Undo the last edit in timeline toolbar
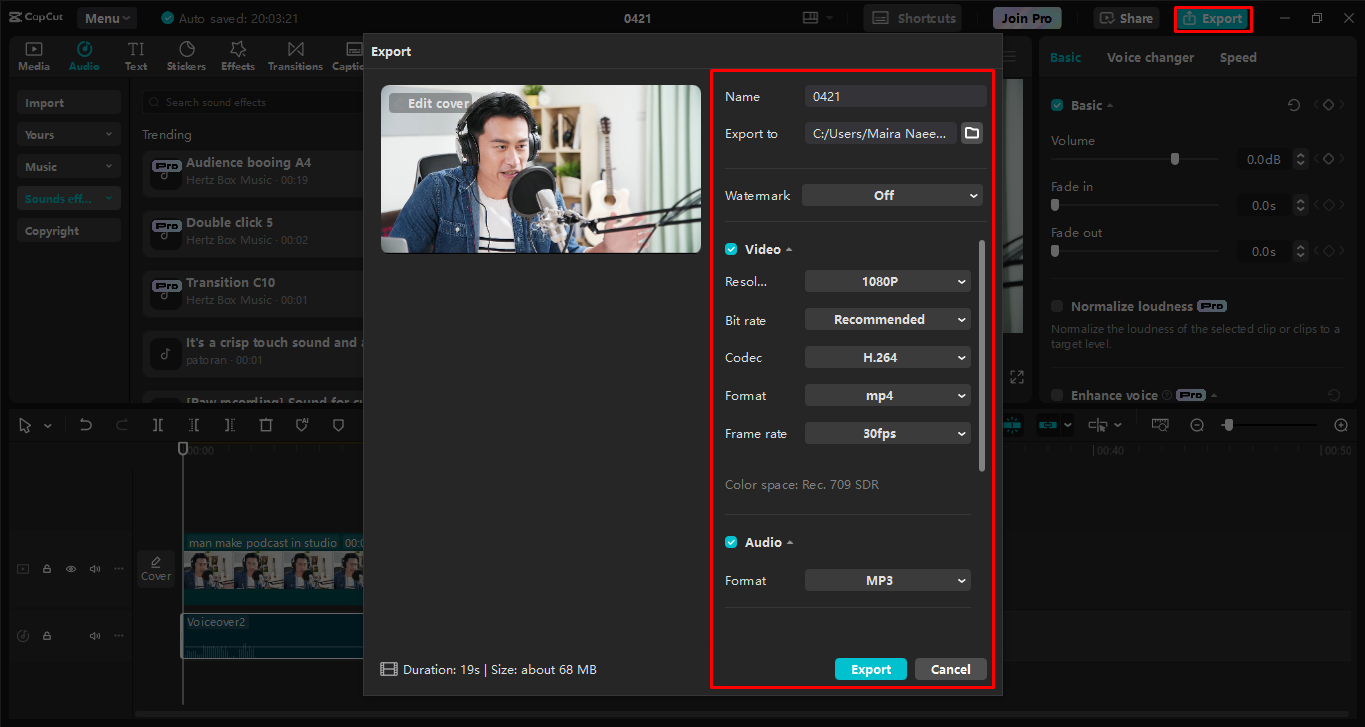The width and height of the screenshot is (1365, 727). coord(86,425)
